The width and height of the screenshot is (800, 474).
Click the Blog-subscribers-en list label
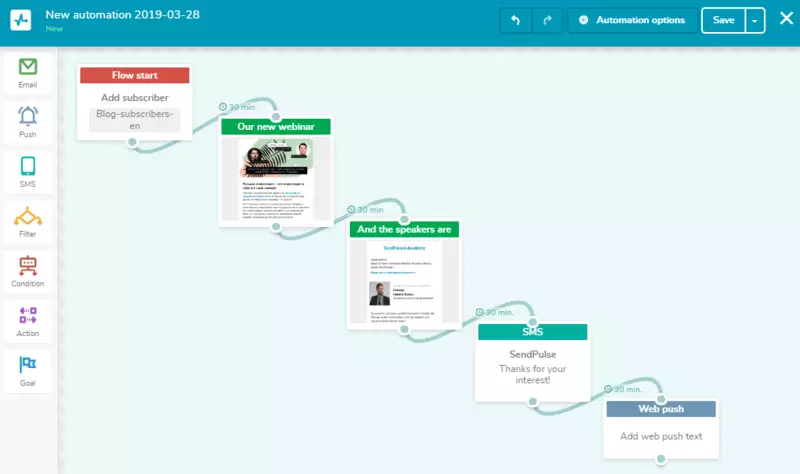pyautogui.click(x=135, y=120)
